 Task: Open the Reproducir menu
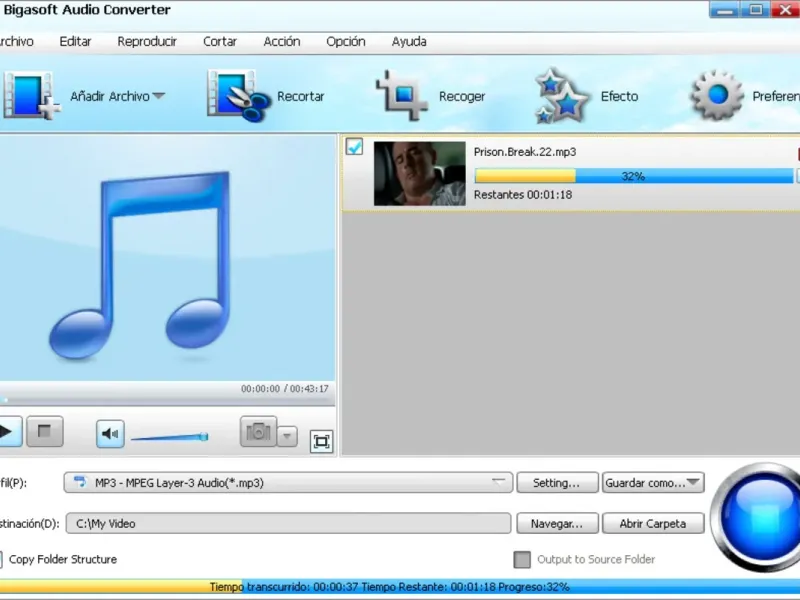coord(147,42)
